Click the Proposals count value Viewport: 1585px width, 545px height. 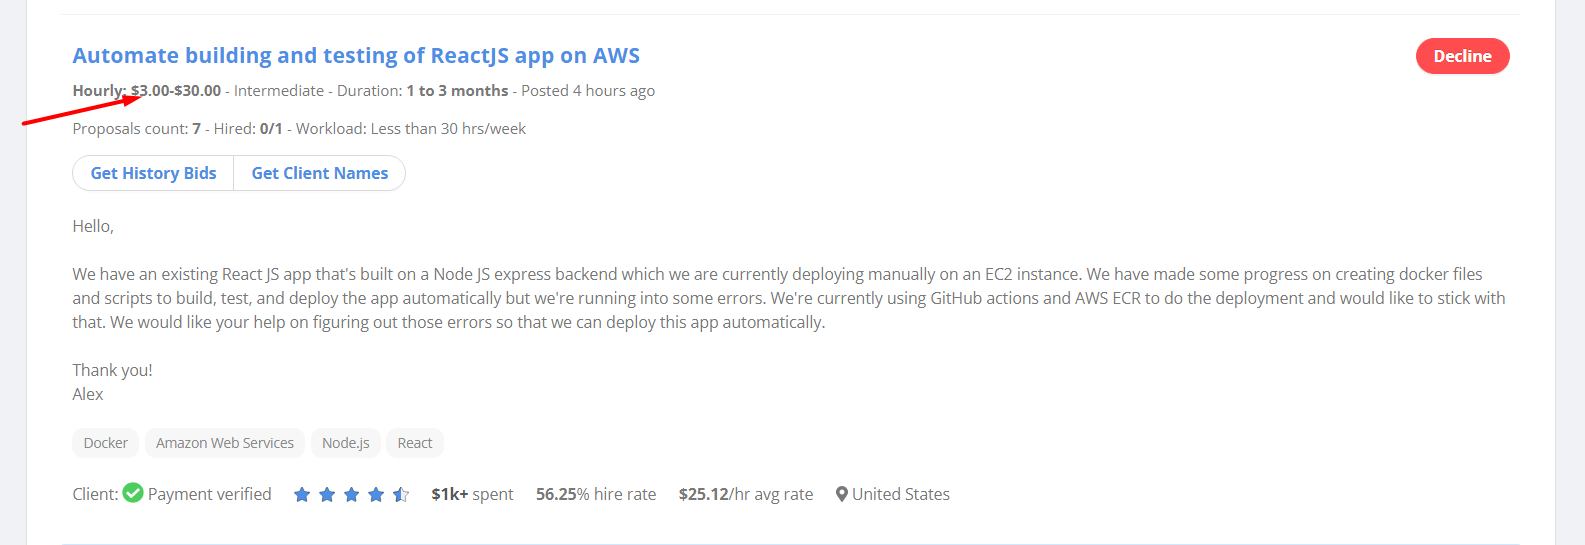(x=197, y=129)
